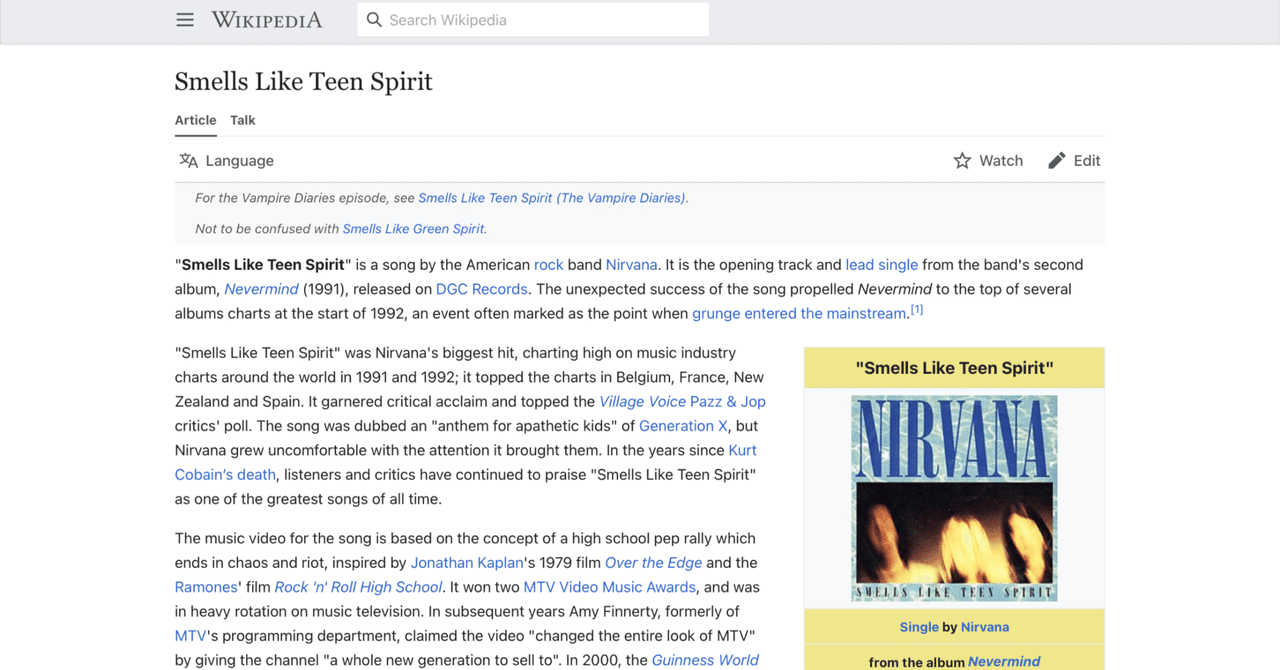Follow the Ramones link
Screen dimensions: 1280x670
[206, 587]
